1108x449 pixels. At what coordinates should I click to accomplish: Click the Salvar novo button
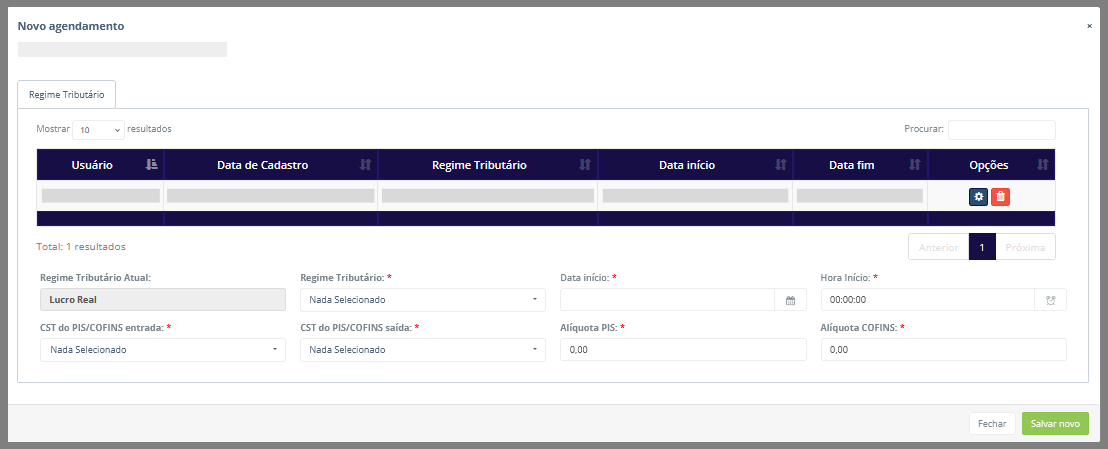tap(1055, 424)
